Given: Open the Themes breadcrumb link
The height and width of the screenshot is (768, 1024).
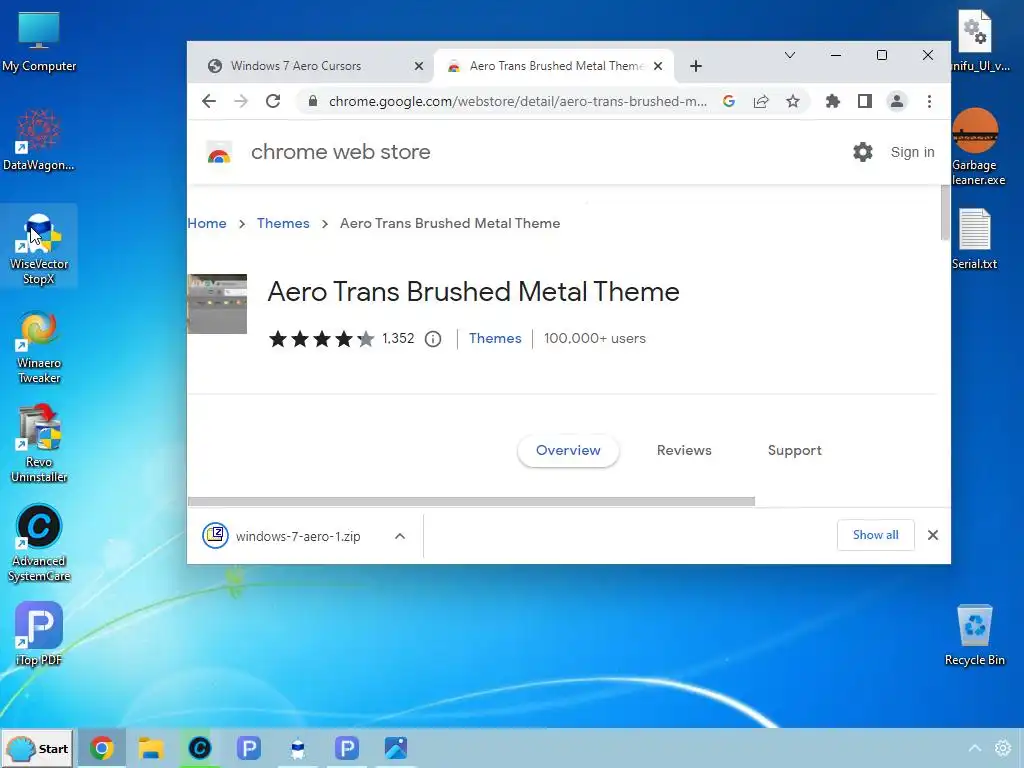Looking at the screenshot, I should coord(283,223).
